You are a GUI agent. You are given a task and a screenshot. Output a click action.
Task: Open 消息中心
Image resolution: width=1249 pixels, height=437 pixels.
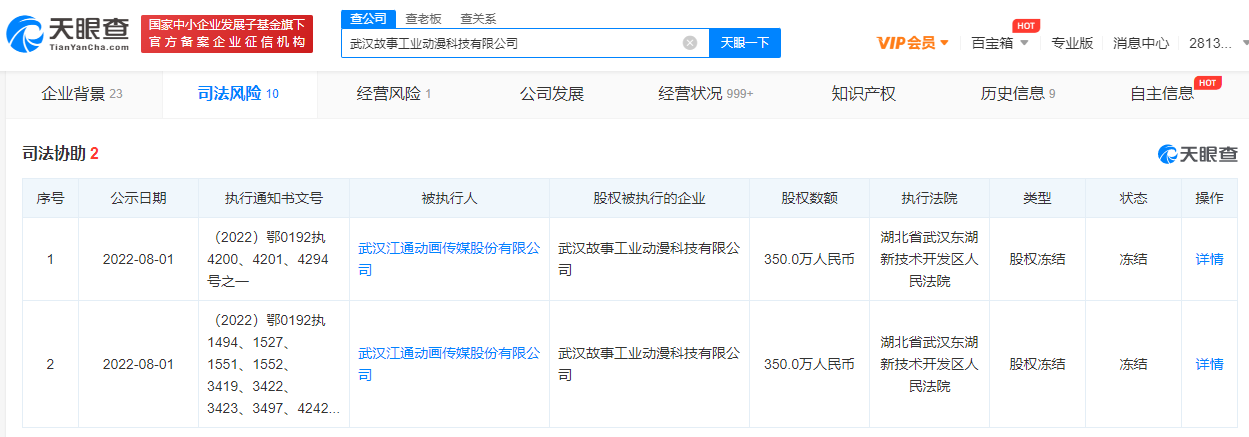(x=1141, y=43)
